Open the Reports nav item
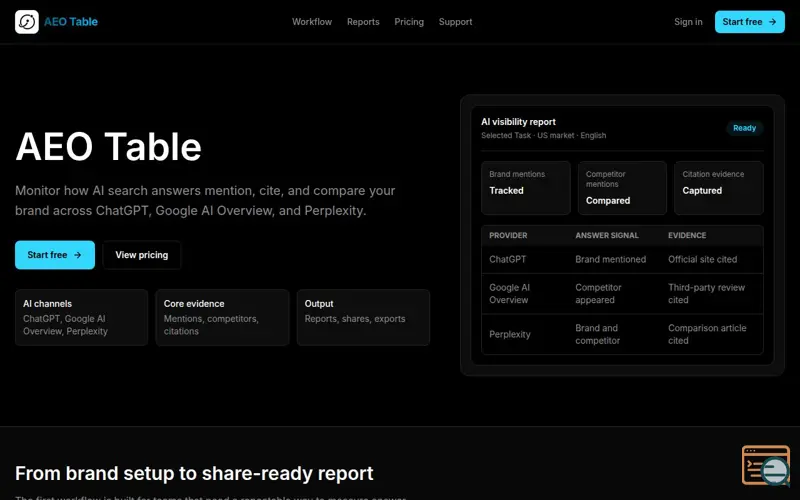Viewport: 800px width, 500px height. click(363, 22)
